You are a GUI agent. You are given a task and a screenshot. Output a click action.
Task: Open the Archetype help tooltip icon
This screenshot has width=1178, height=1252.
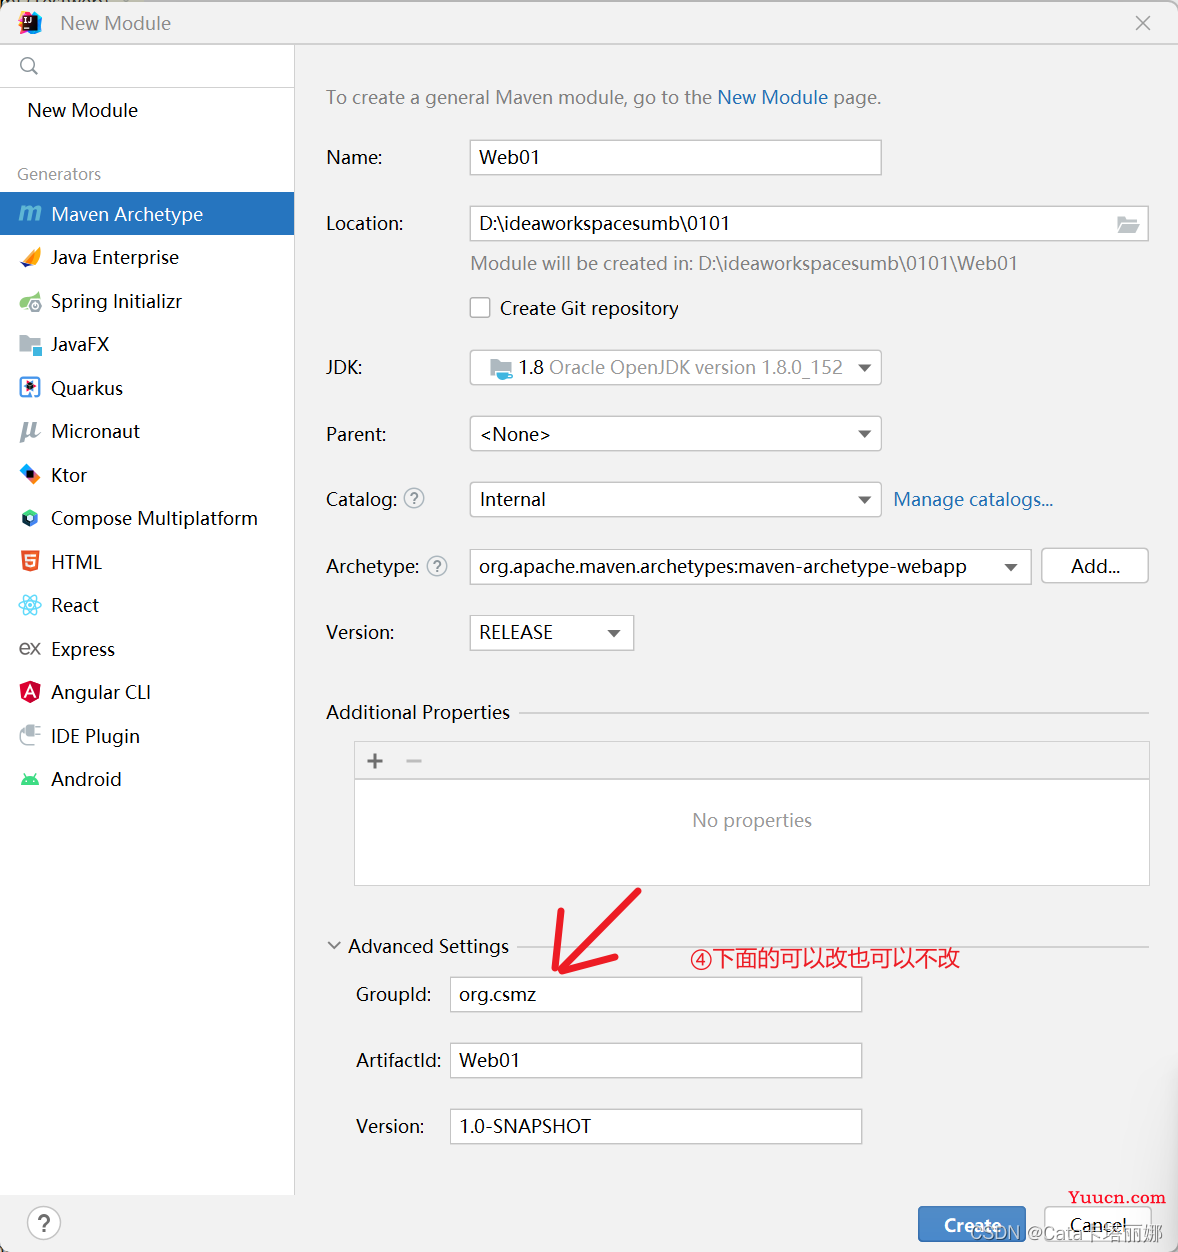pyautogui.click(x=437, y=566)
